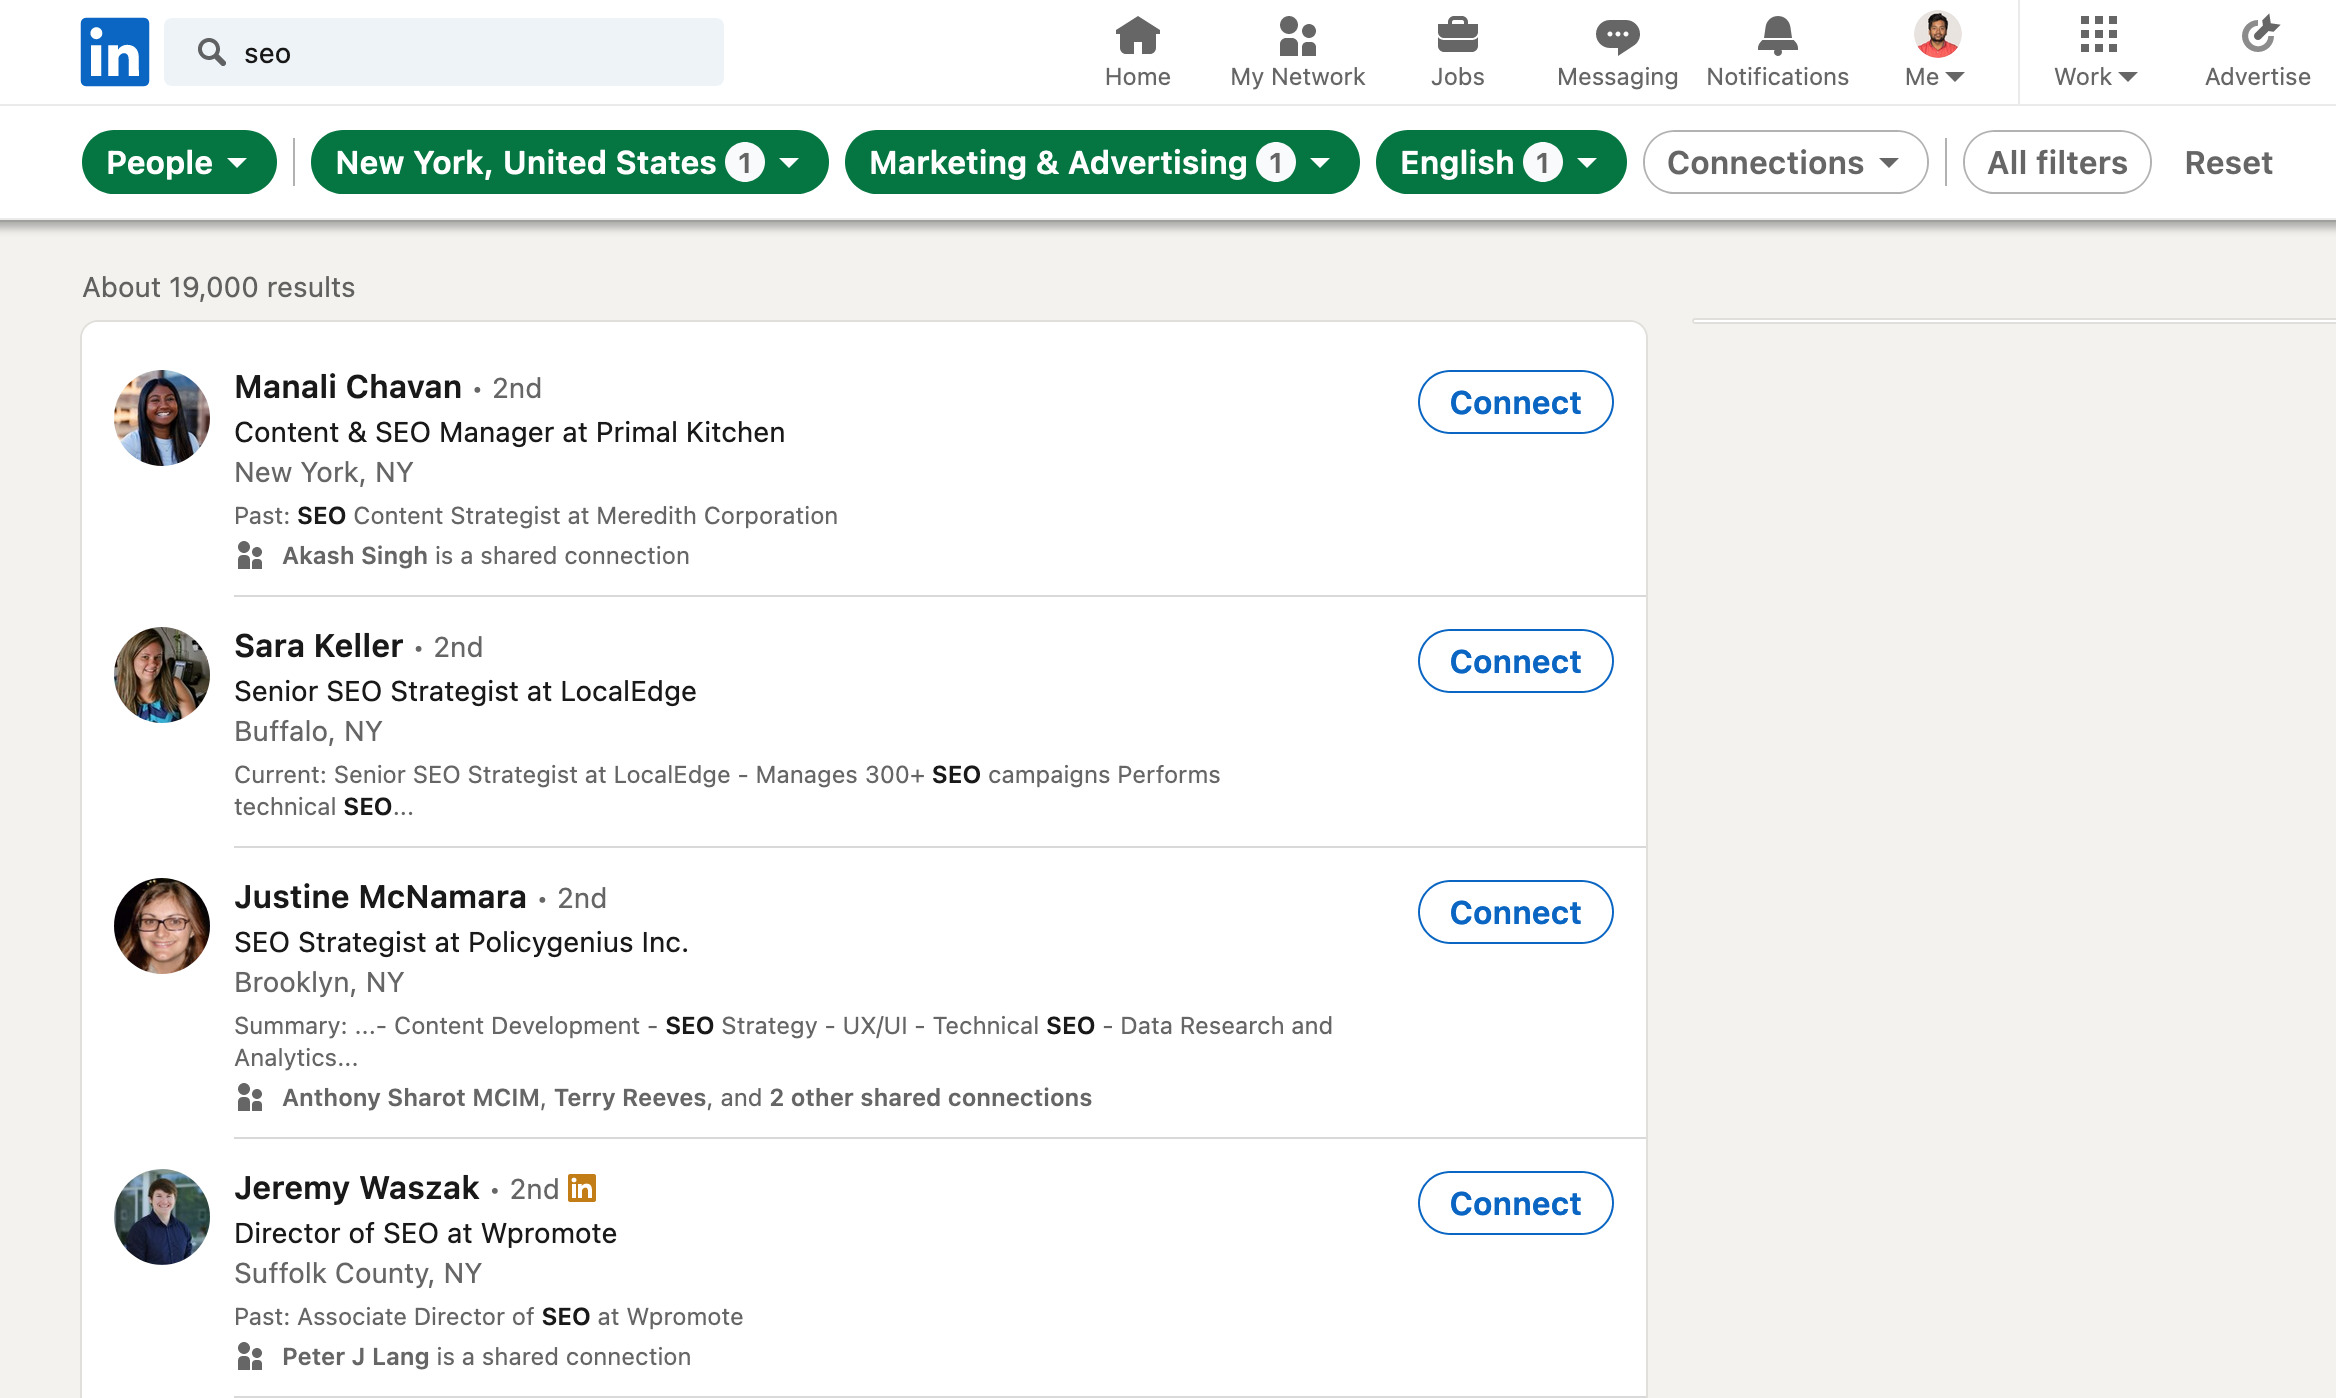Image resolution: width=2336 pixels, height=1398 pixels.
Task: Click the search magnifier icon
Action: [212, 51]
